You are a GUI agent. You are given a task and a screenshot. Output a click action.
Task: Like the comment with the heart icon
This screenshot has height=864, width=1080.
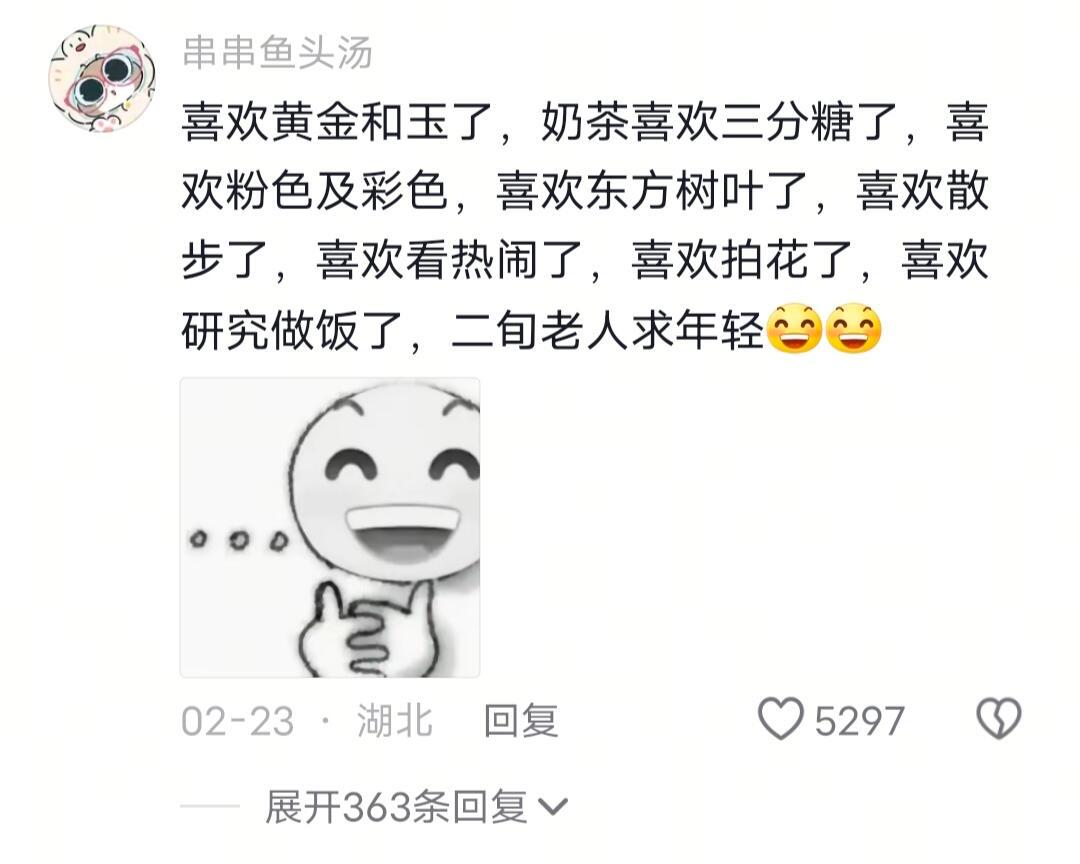pos(780,719)
